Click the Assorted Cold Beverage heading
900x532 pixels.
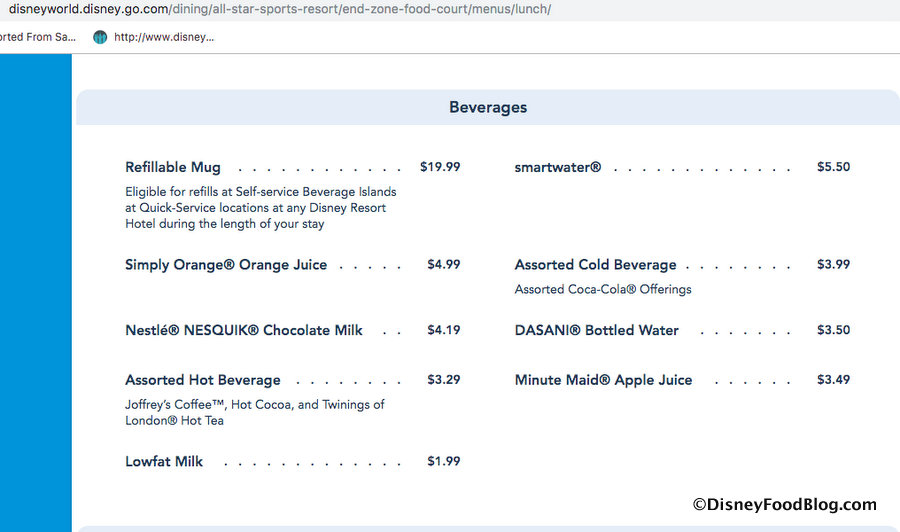pos(595,265)
